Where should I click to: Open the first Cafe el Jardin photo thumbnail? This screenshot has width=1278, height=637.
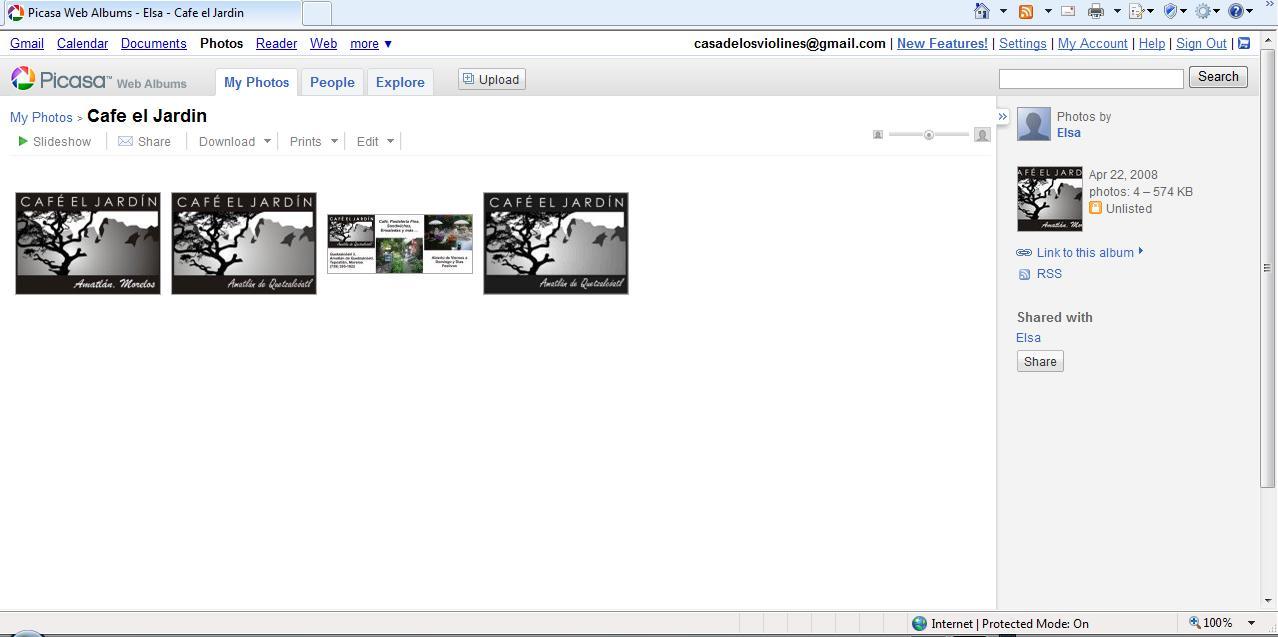click(87, 243)
